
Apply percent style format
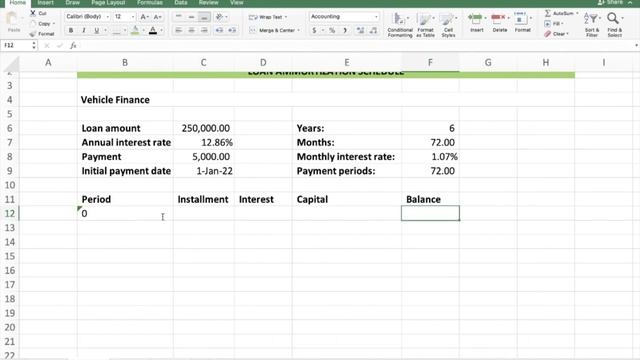click(x=332, y=31)
